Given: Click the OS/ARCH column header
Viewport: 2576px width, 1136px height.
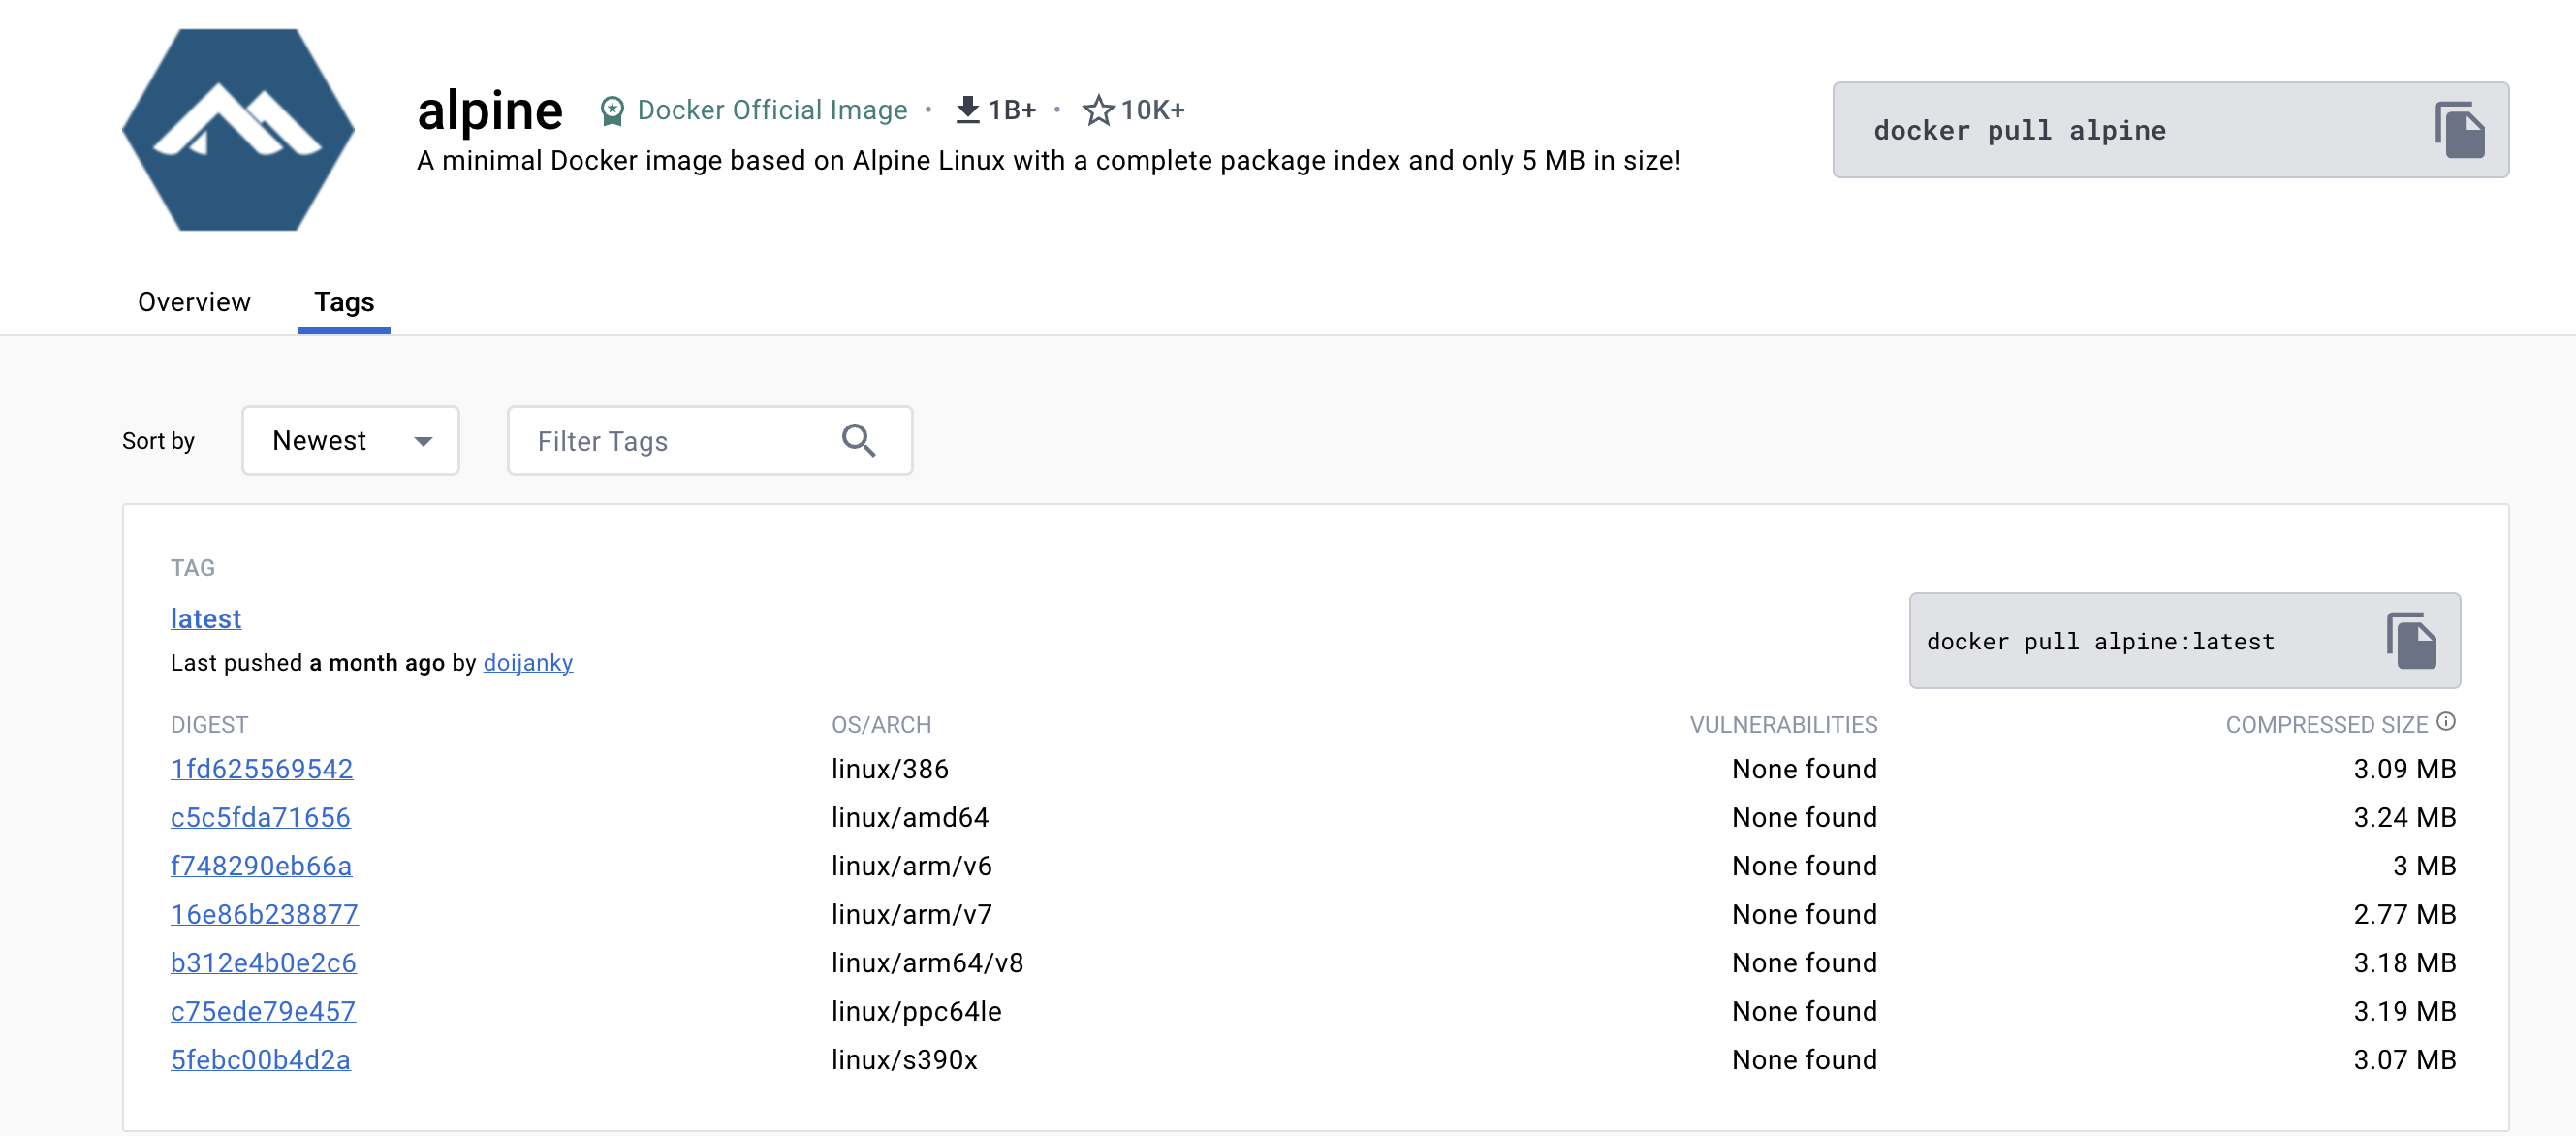Looking at the screenshot, I should 881,725.
